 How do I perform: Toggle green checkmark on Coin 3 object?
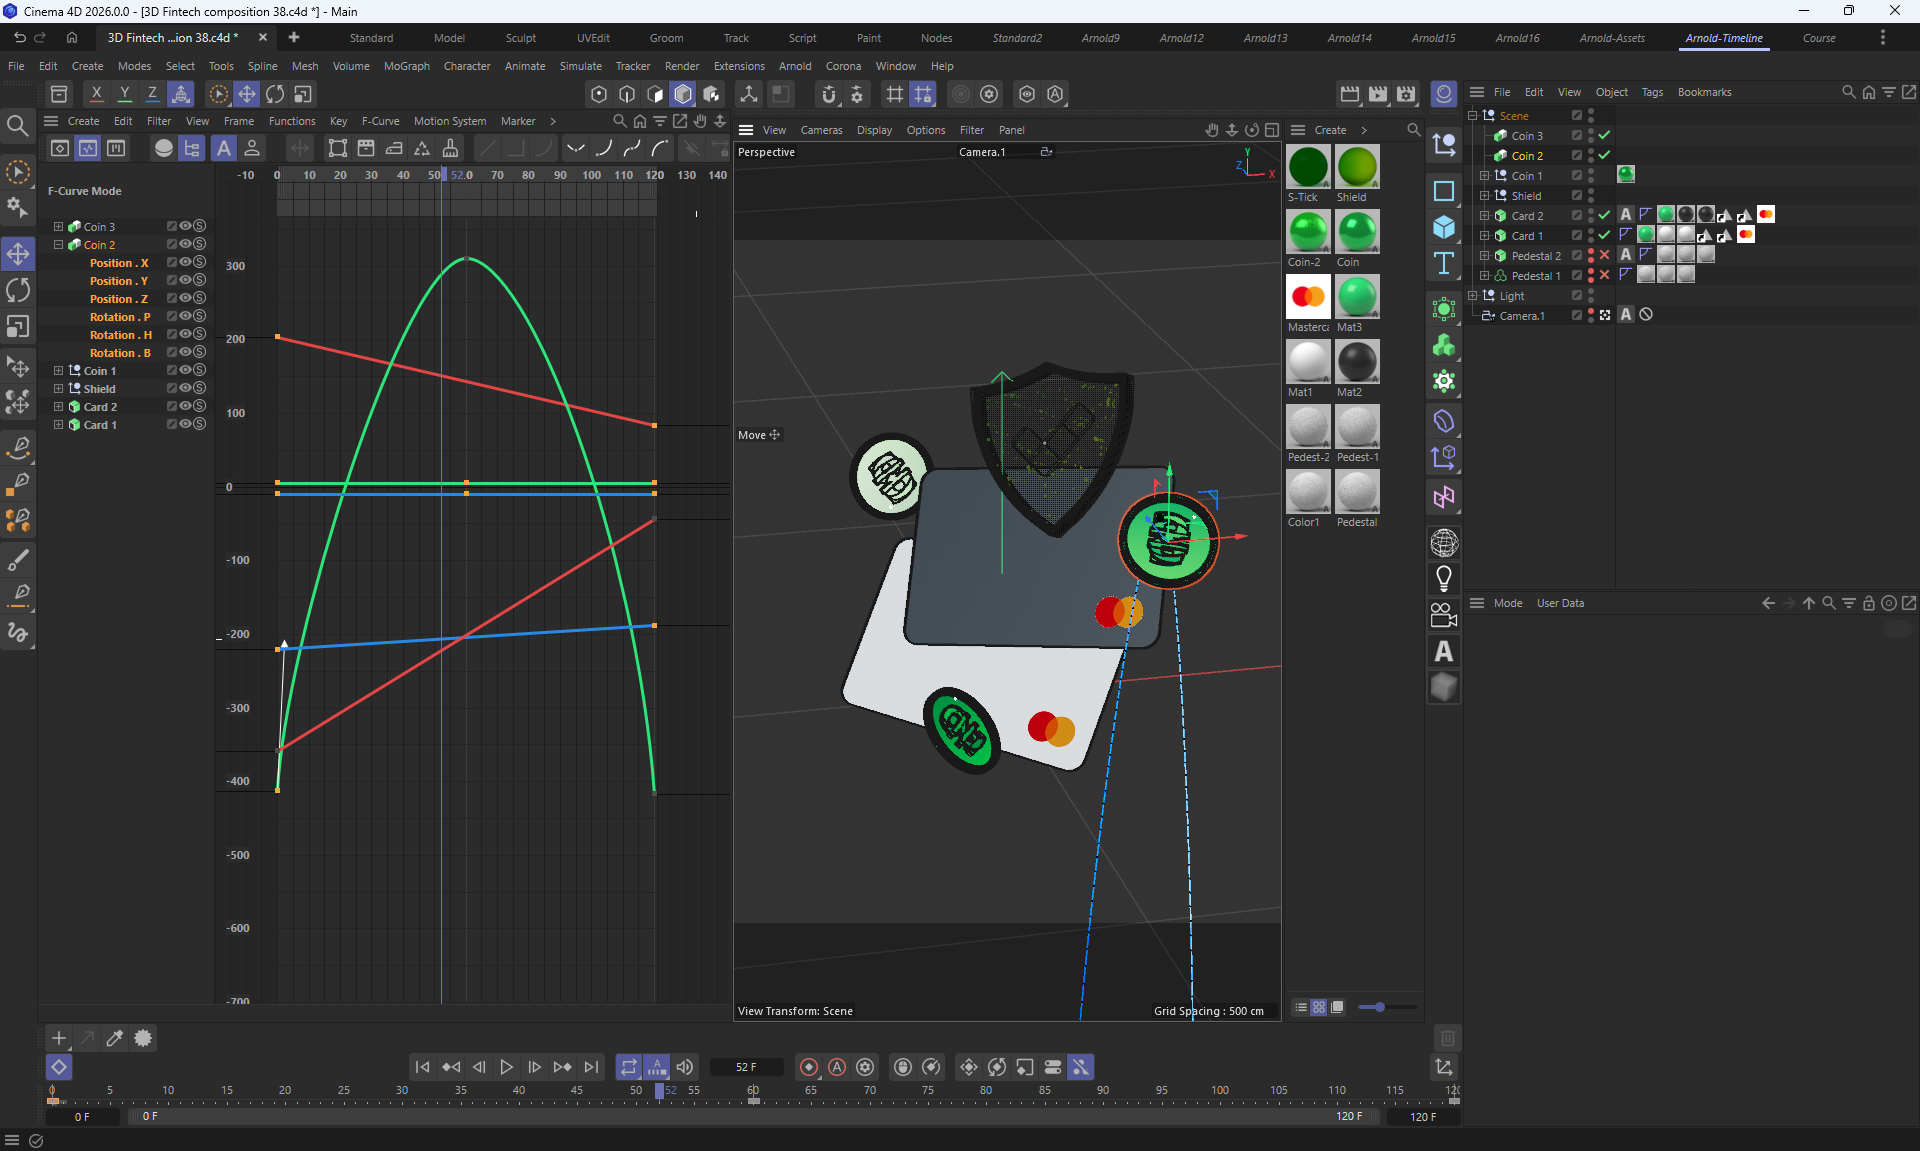click(x=1604, y=135)
